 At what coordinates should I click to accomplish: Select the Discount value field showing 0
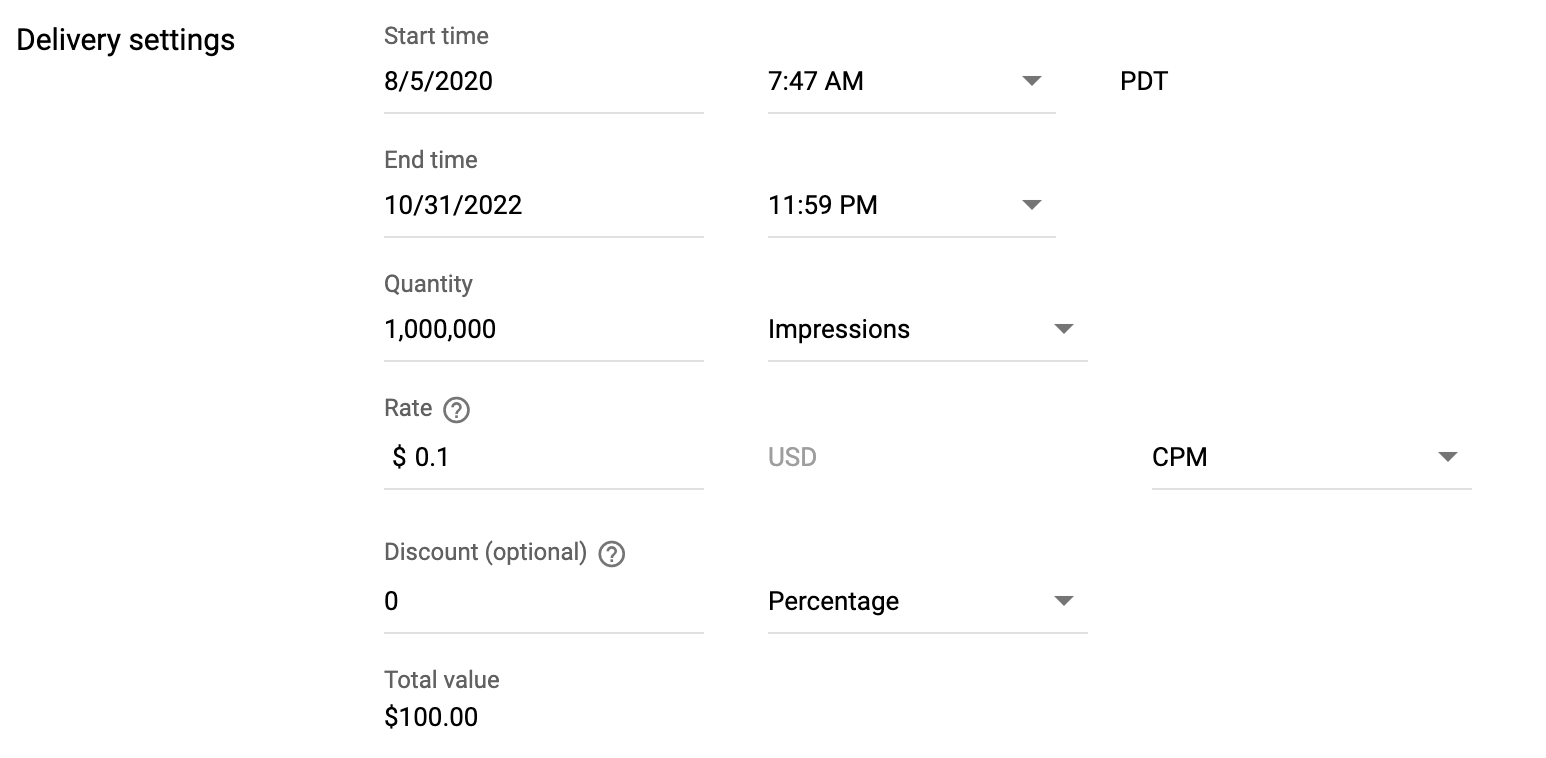pos(500,600)
